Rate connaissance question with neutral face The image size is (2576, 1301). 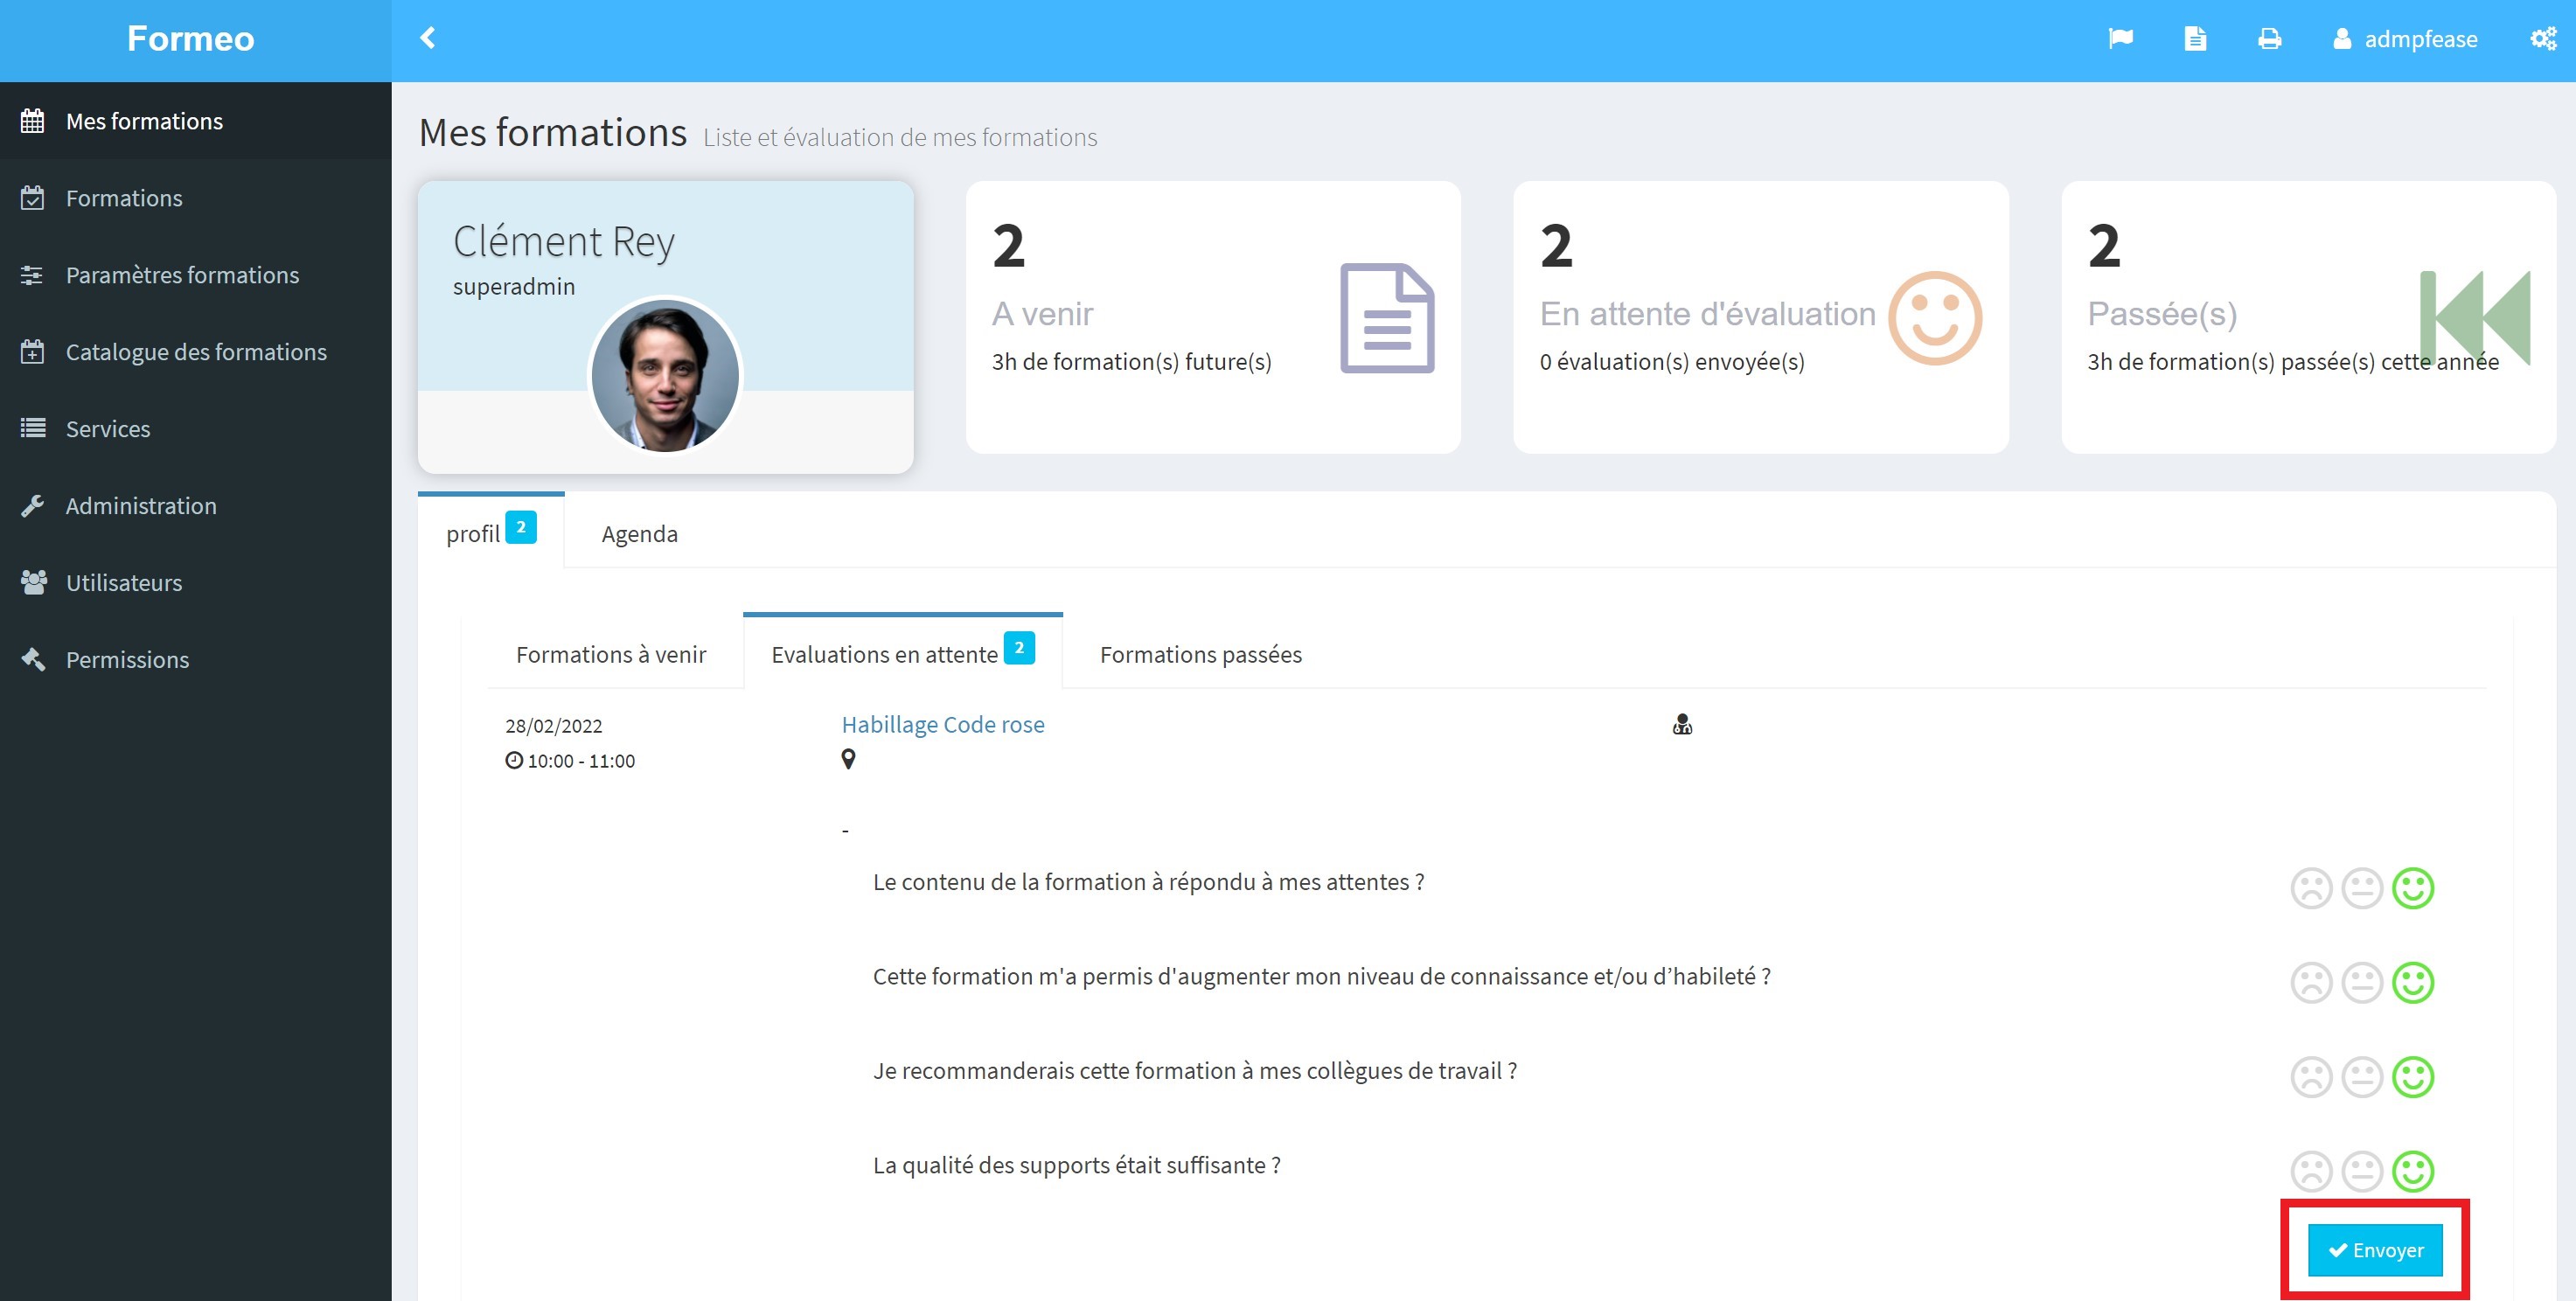coord(2362,982)
